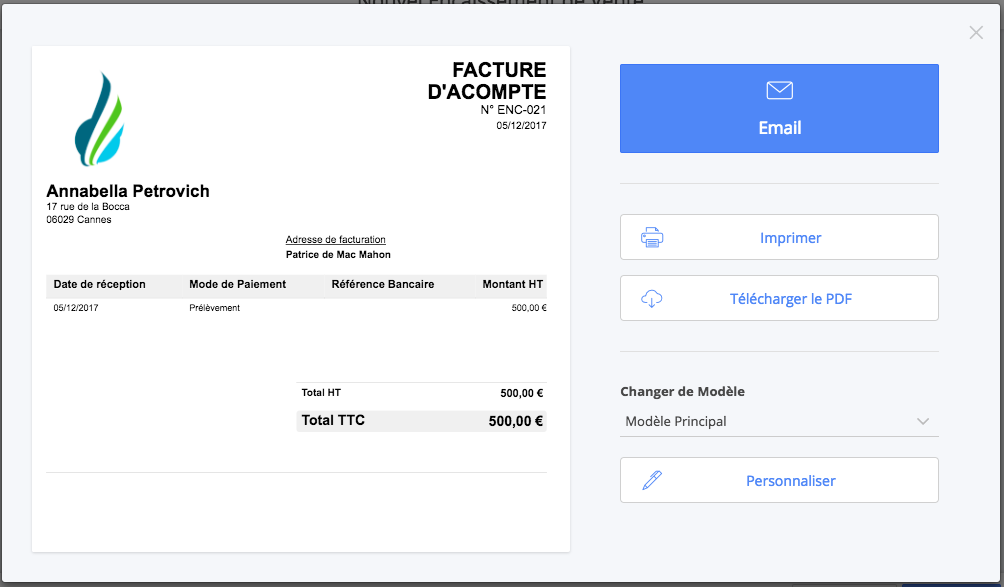The height and width of the screenshot is (587, 1004).
Task: Click the cloud download icon
Action: tap(652, 298)
